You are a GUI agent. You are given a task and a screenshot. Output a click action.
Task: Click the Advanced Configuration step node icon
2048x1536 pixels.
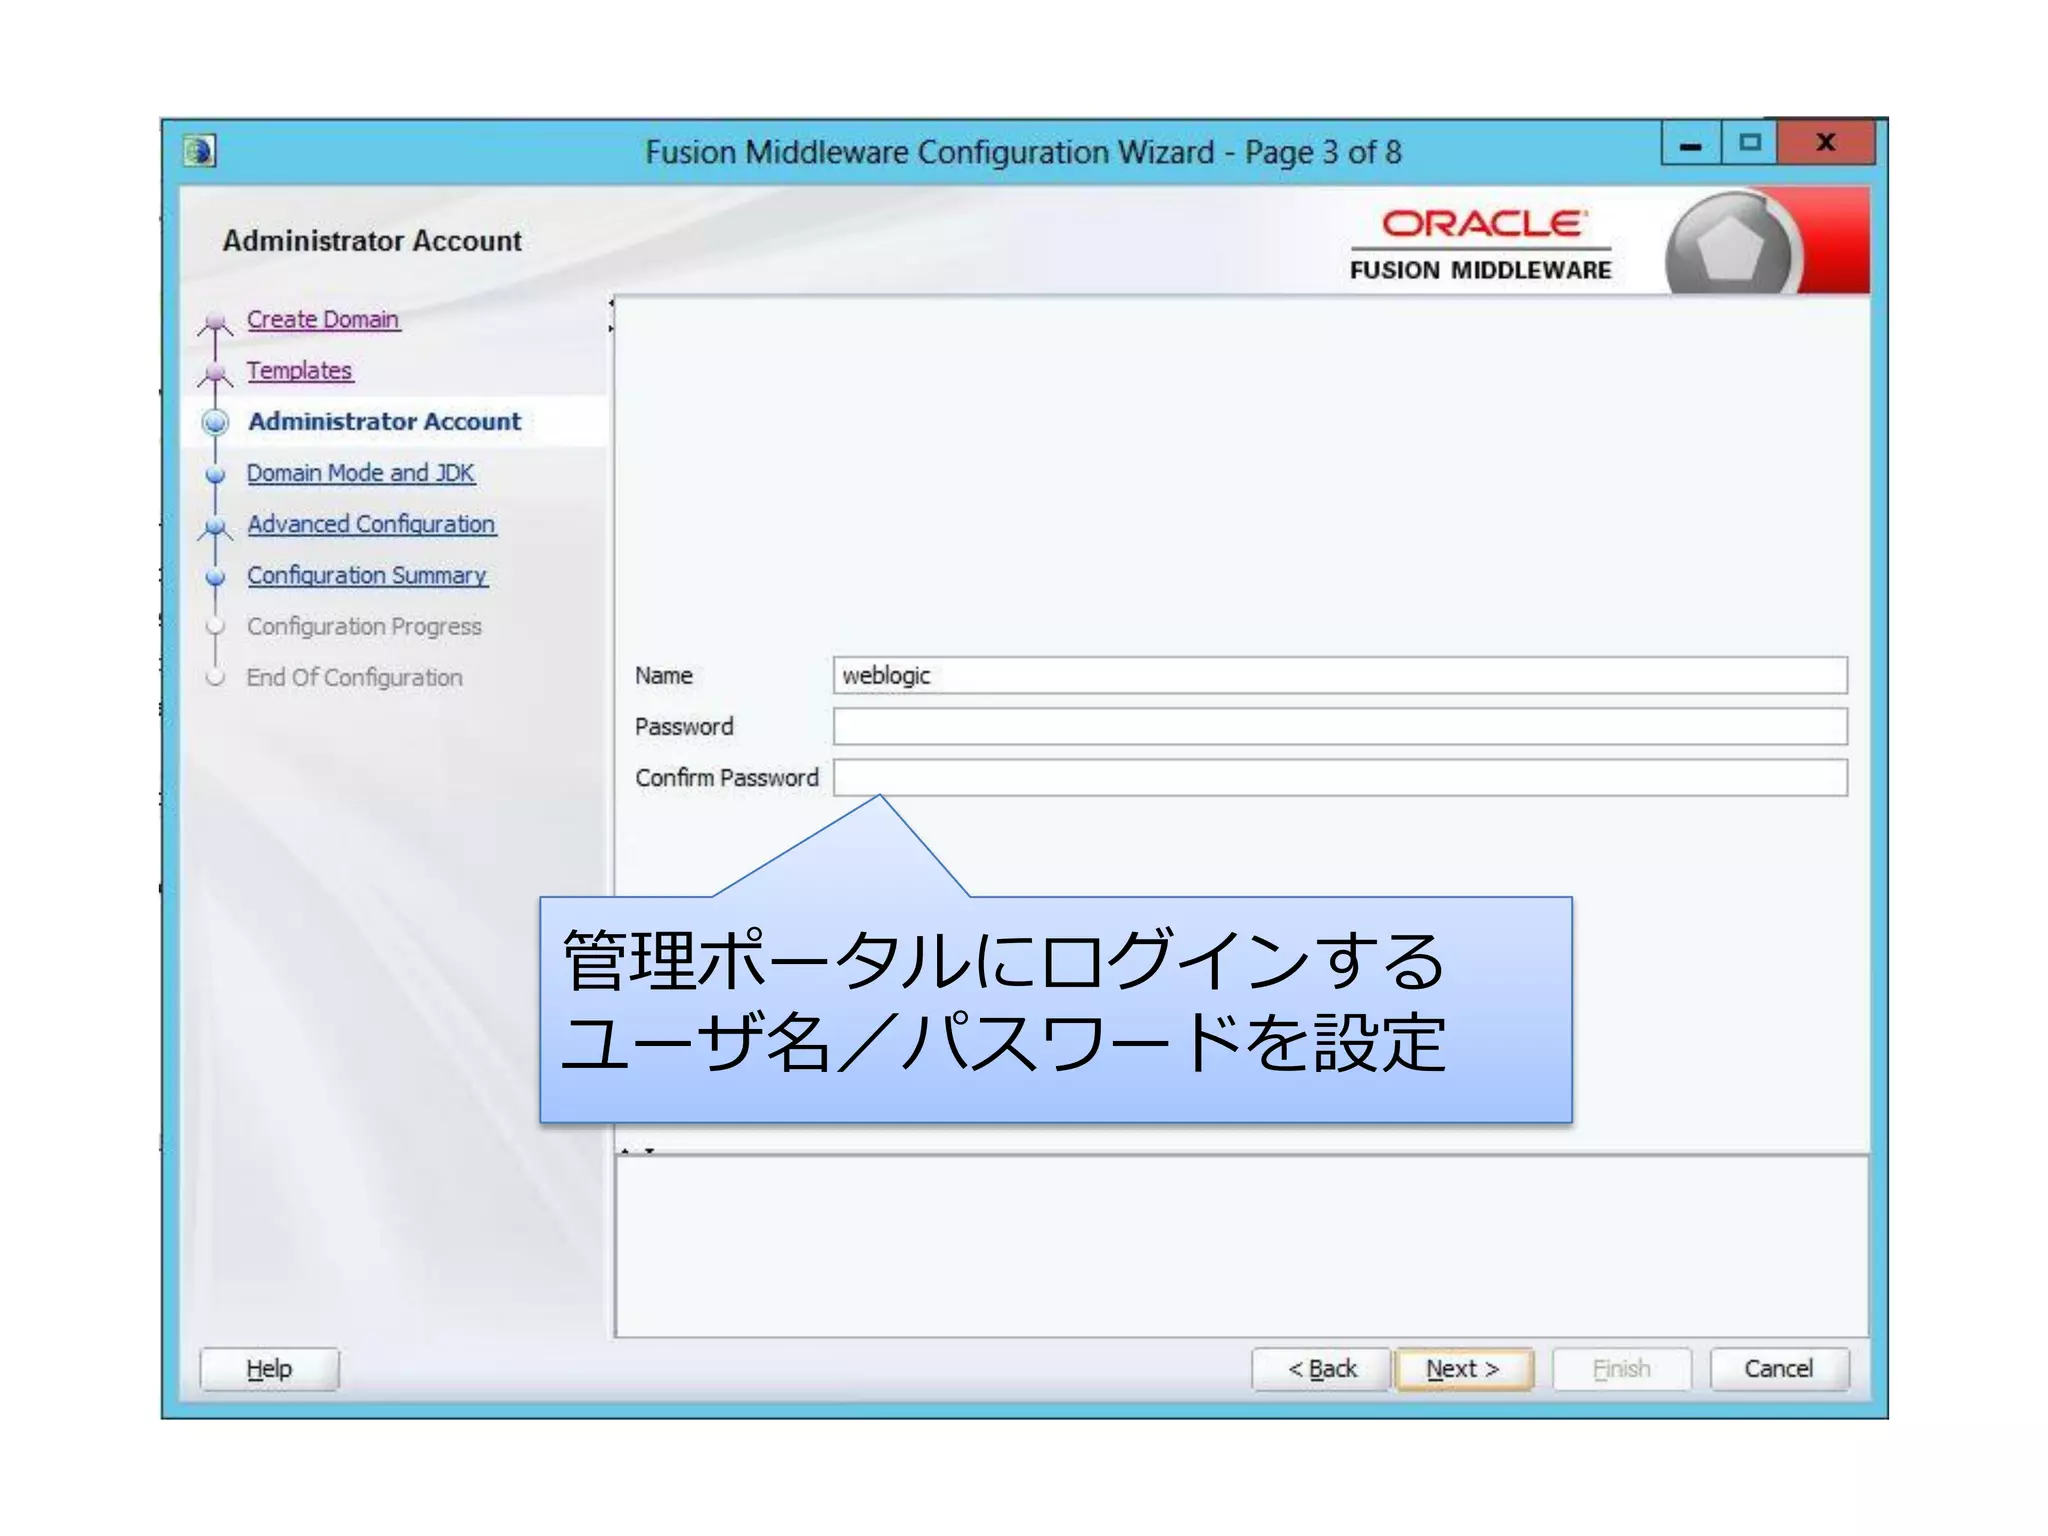pyautogui.click(x=215, y=526)
